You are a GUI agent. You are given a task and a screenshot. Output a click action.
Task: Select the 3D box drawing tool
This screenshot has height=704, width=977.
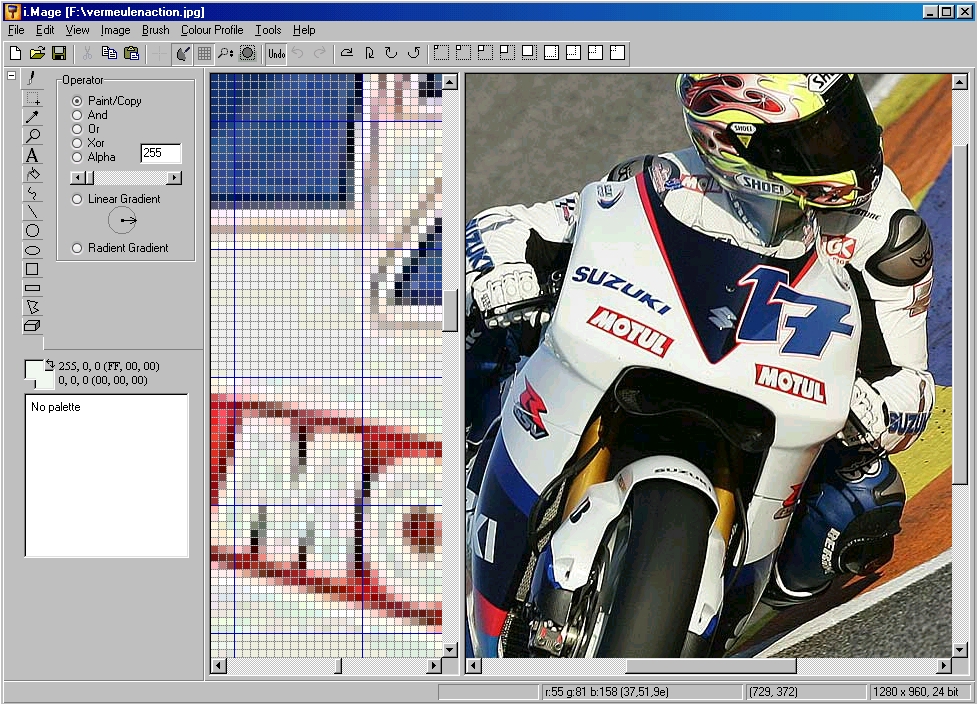[32, 326]
